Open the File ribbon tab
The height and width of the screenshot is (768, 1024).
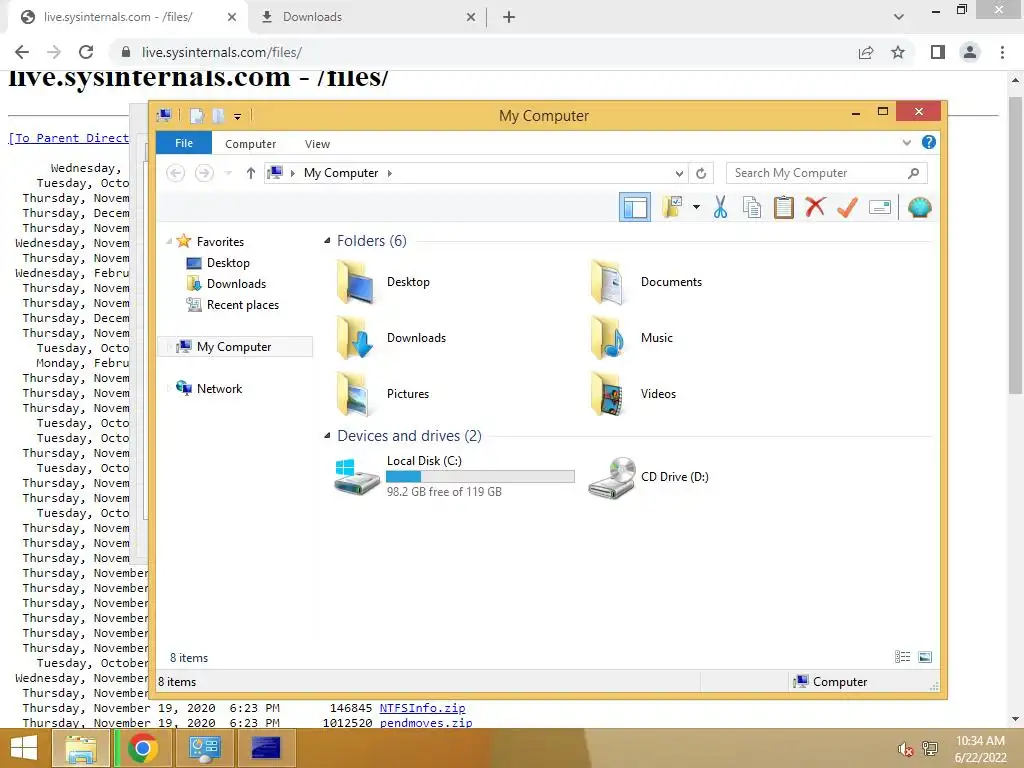pos(184,143)
